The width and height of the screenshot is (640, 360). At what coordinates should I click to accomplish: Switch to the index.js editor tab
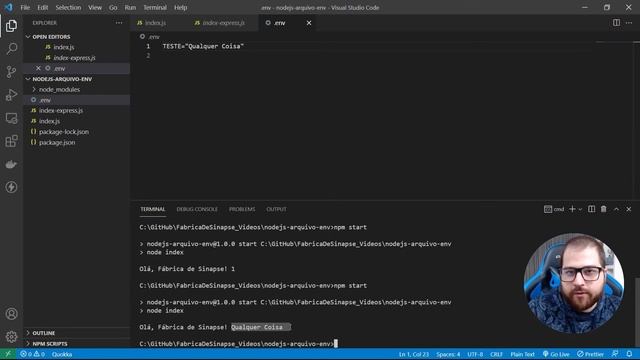156,23
